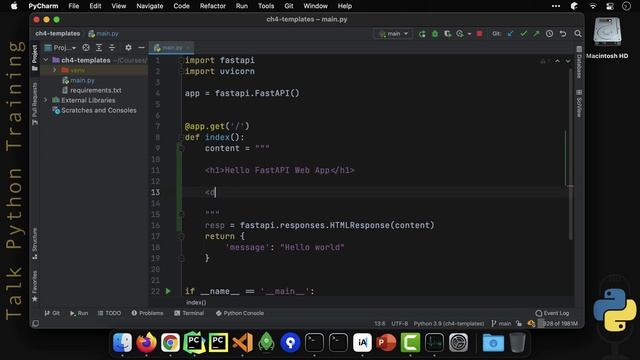The width and height of the screenshot is (640, 360).
Task: Open the main run configuration dropdown
Action: (x=393, y=34)
